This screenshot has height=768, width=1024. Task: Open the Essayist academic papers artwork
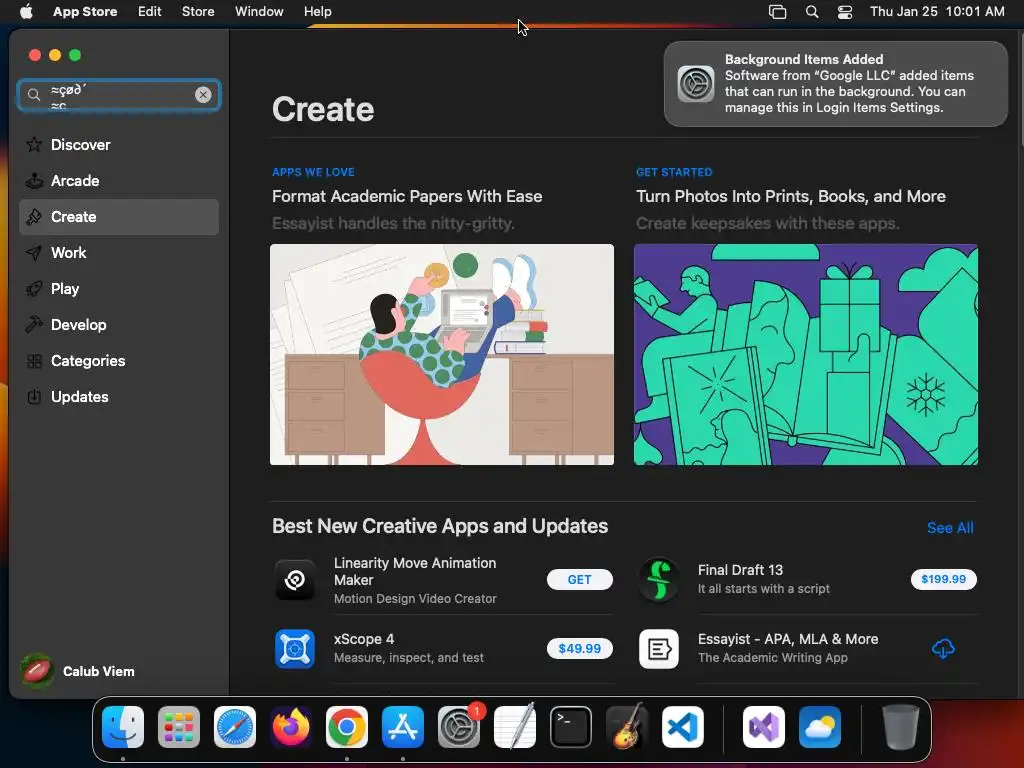(x=441, y=355)
